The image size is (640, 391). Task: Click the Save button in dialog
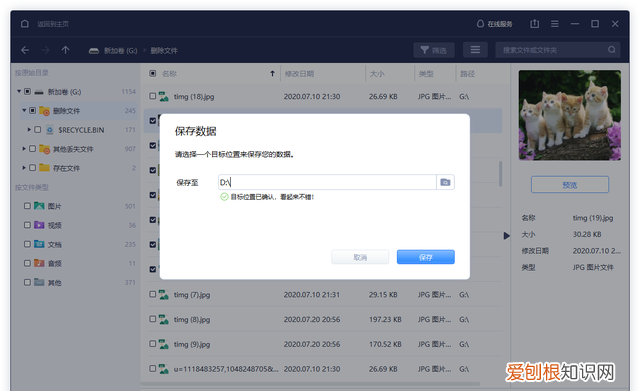coord(426,257)
